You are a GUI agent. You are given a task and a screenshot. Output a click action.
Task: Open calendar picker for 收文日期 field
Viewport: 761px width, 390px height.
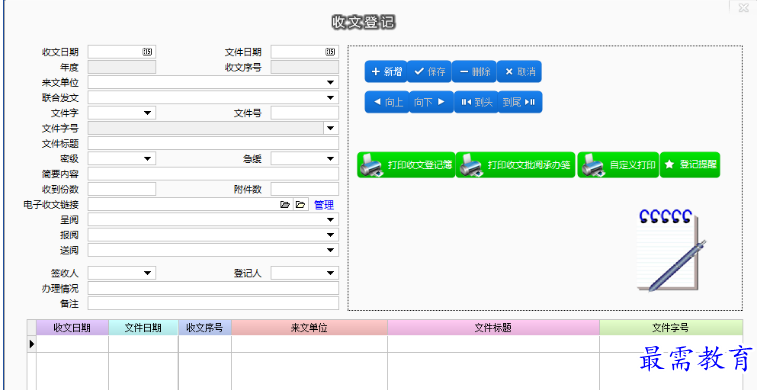148,52
